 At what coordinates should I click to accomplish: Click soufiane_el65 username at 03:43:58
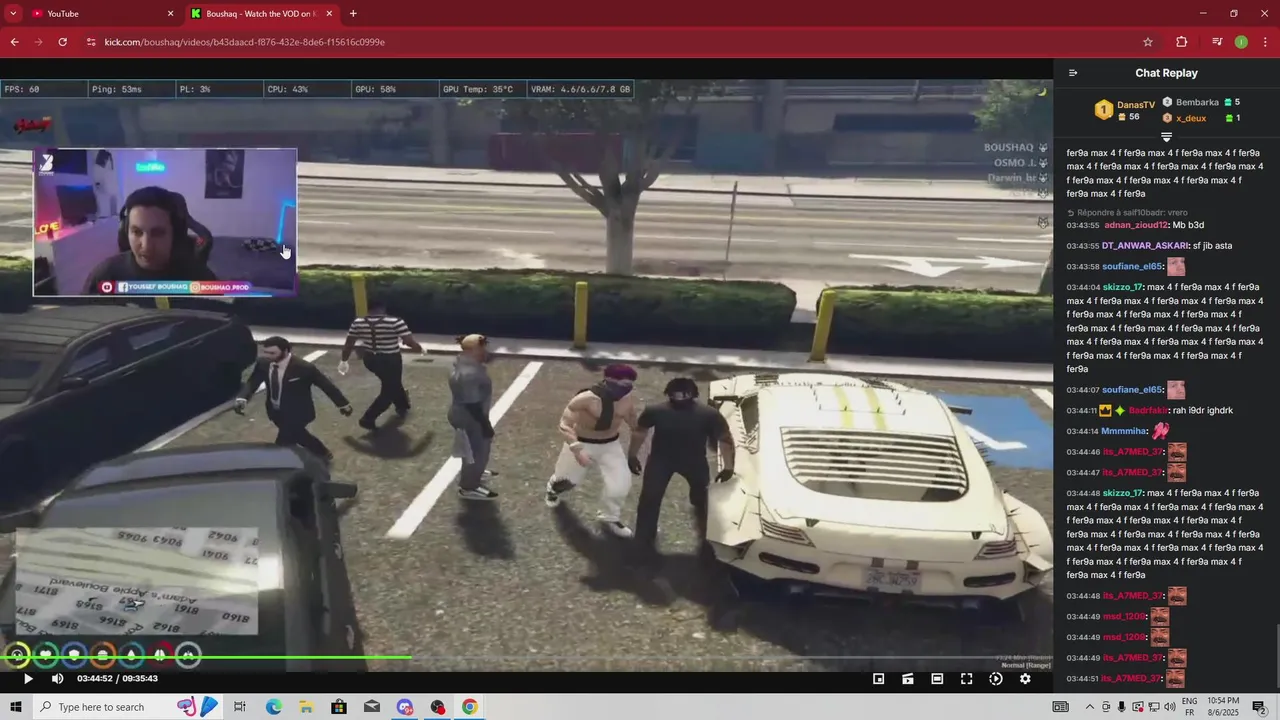pos(1133,267)
